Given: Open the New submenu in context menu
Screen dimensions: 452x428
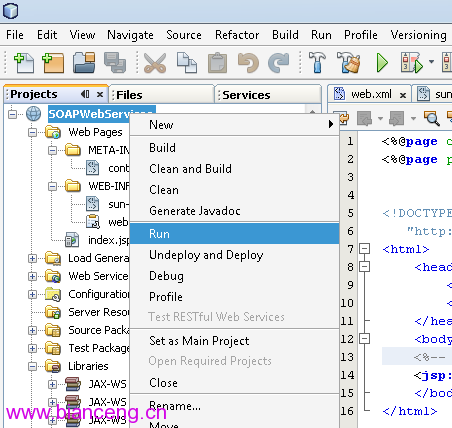Looking at the screenshot, I should 234,125.
